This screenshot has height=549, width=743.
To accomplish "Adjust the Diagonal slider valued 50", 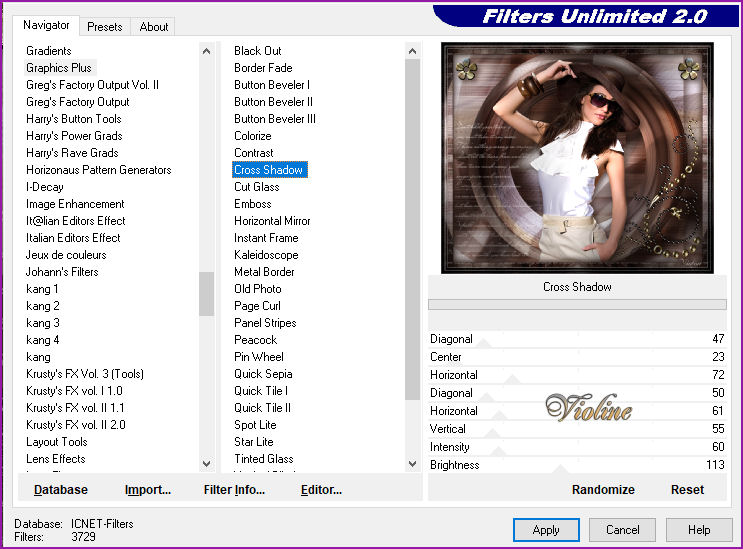I will [577, 393].
